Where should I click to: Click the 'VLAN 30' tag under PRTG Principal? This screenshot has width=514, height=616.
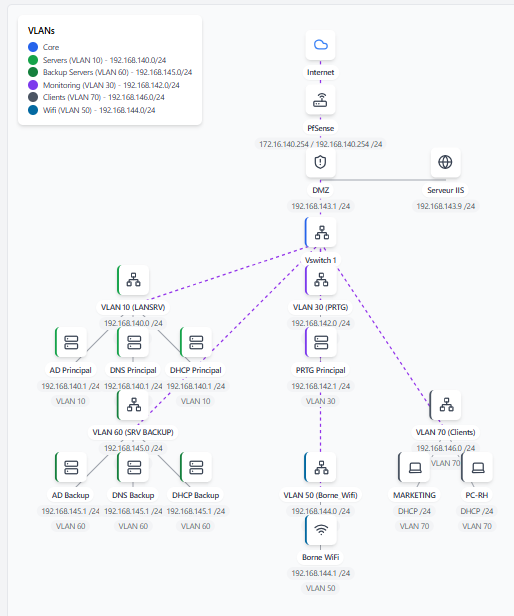click(x=321, y=401)
